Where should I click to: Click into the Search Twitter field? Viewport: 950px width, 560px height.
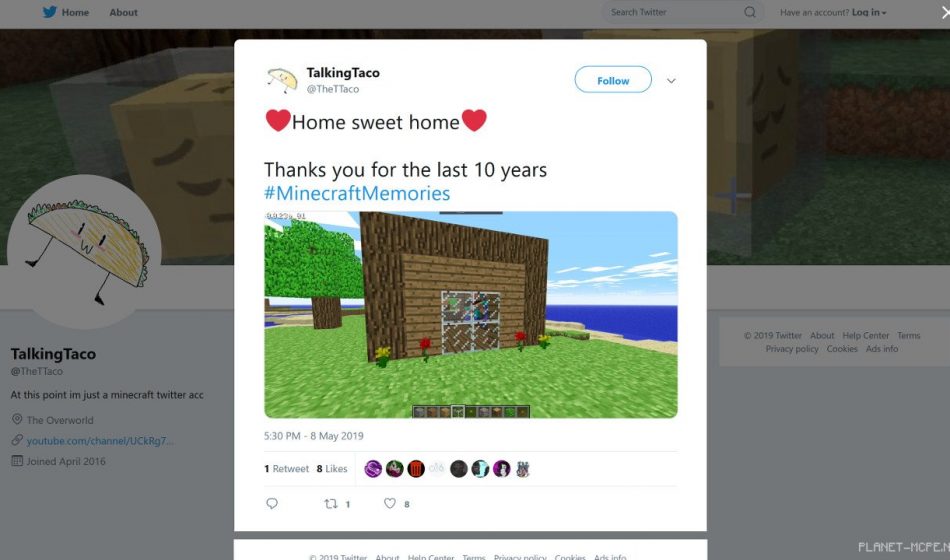[673, 12]
